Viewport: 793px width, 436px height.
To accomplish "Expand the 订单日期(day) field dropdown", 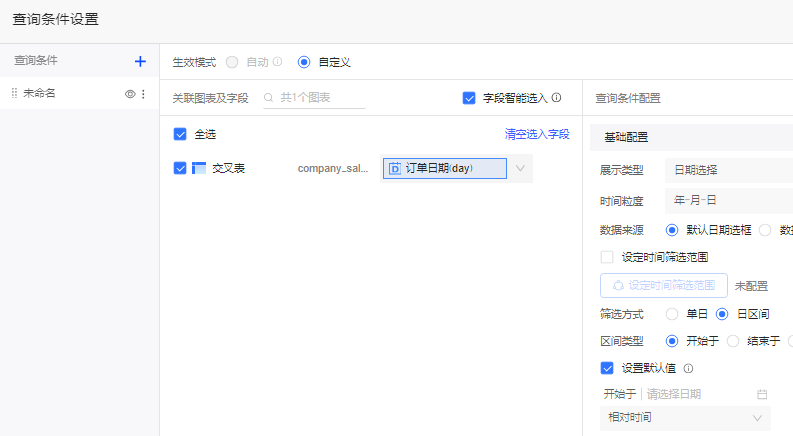I will 520,168.
